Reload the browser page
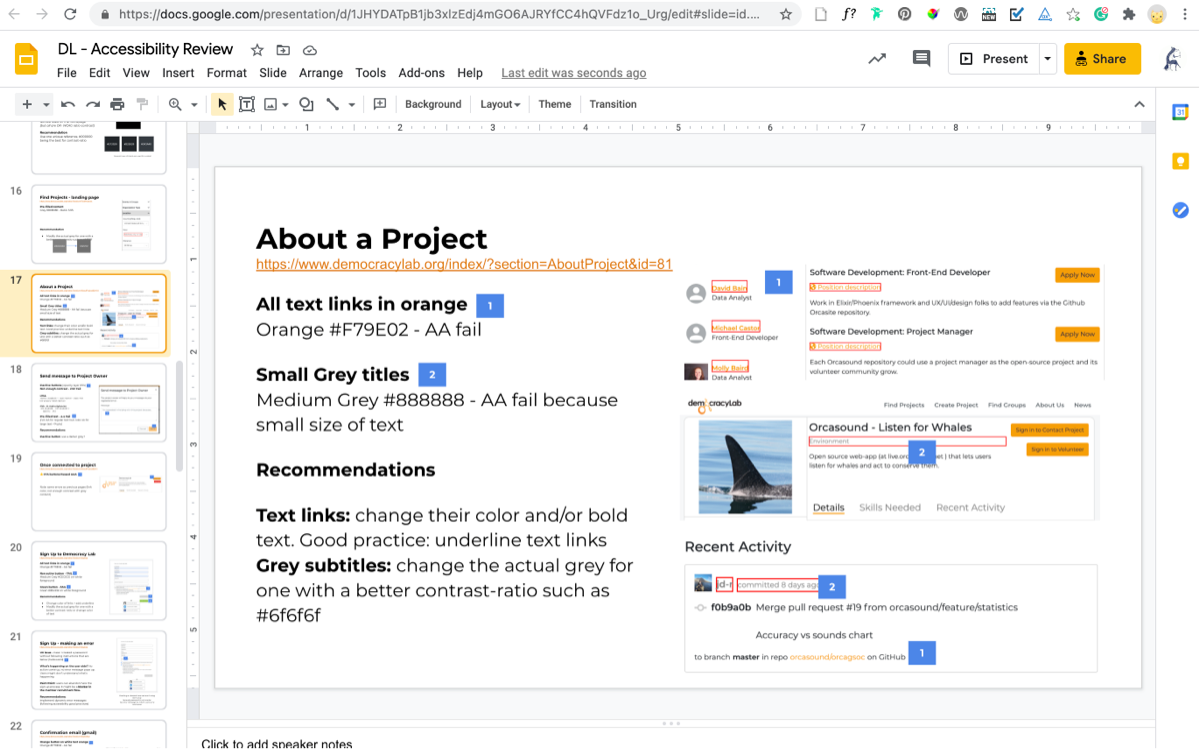1200x749 pixels. pos(70,15)
